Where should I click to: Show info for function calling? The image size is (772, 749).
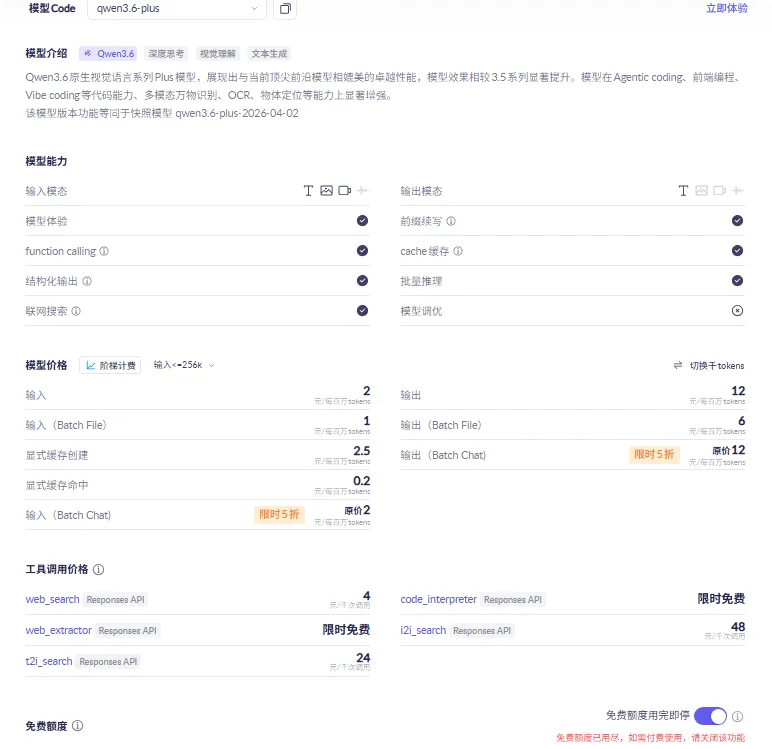[104, 251]
